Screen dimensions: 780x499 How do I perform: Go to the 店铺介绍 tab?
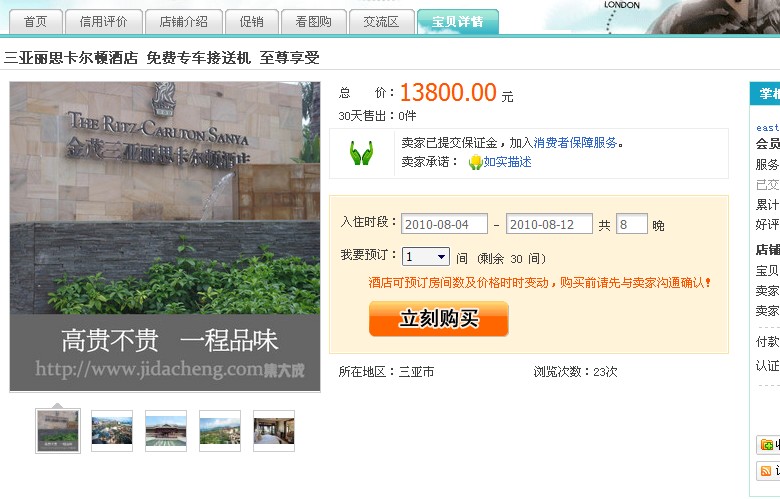click(183, 21)
